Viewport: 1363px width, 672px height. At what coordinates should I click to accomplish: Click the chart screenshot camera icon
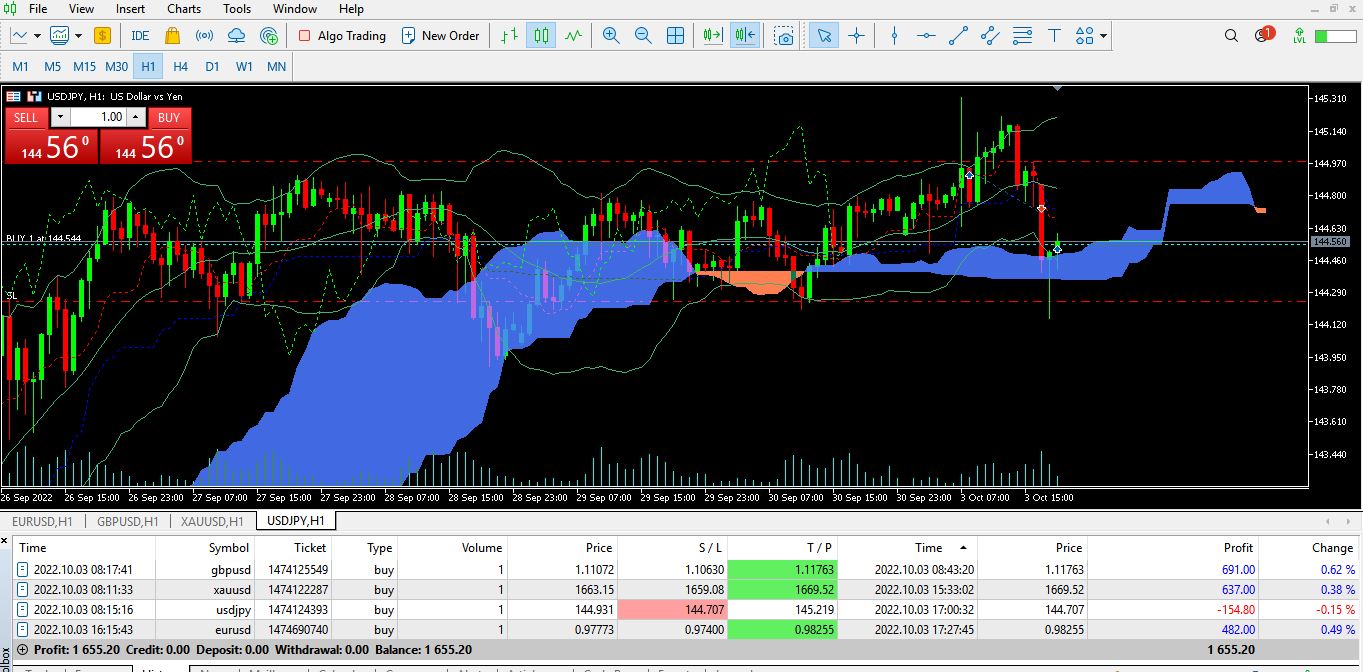[x=785, y=36]
